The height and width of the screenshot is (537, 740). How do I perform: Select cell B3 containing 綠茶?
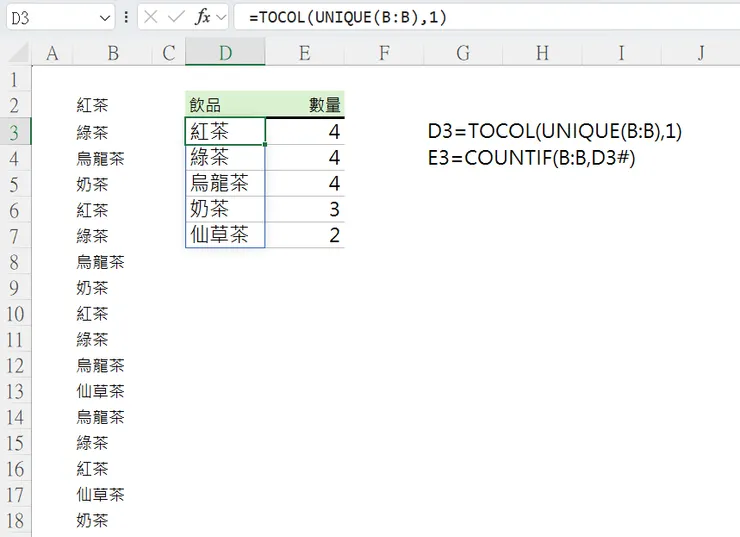click(112, 132)
